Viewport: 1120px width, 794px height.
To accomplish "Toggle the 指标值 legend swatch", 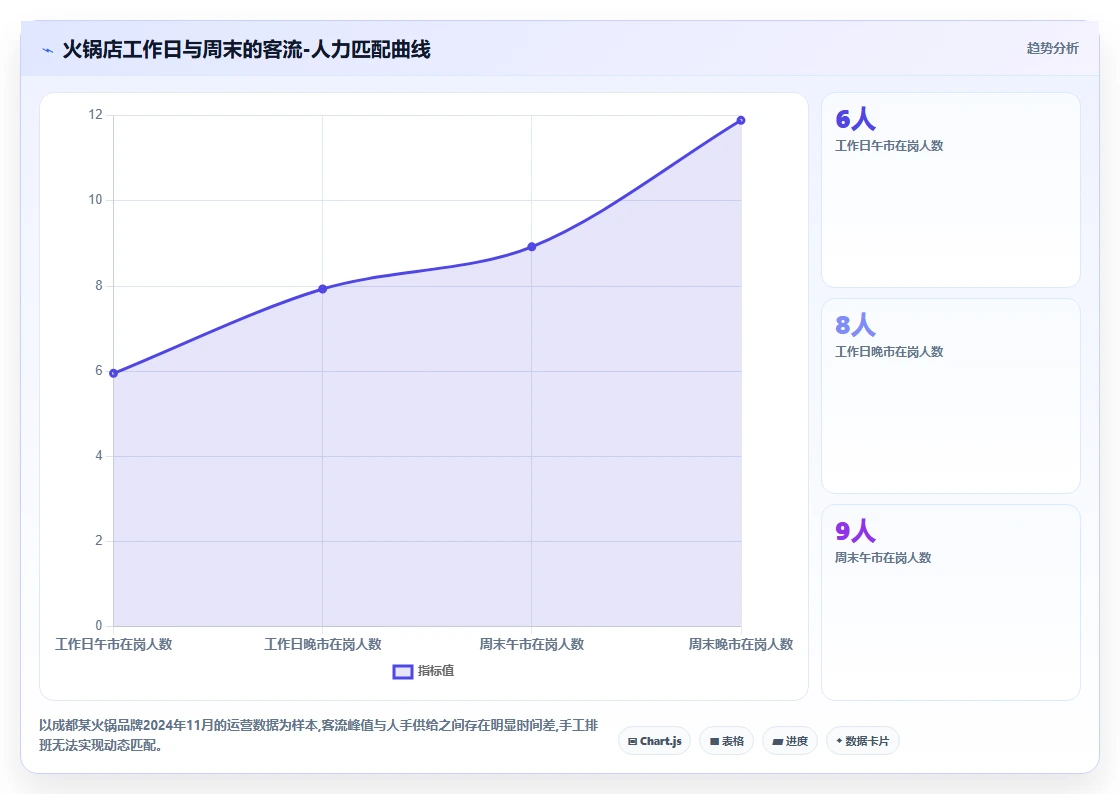I will click(x=403, y=671).
